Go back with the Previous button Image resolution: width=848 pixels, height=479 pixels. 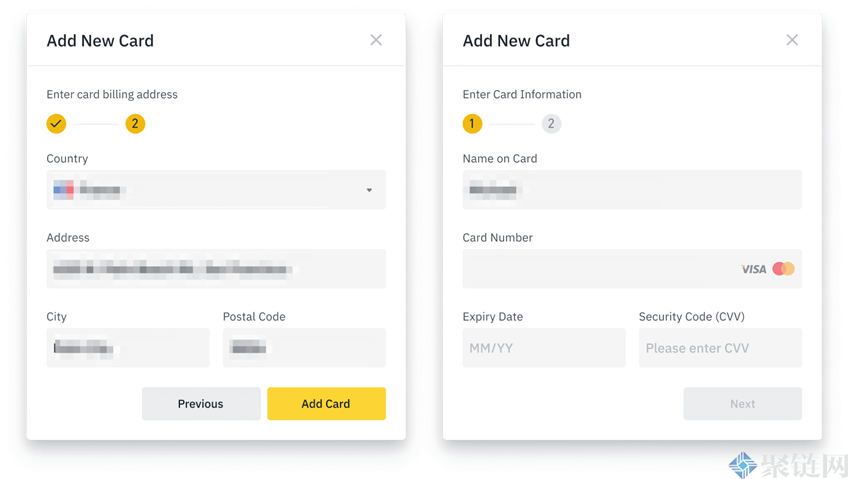click(x=201, y=404)
